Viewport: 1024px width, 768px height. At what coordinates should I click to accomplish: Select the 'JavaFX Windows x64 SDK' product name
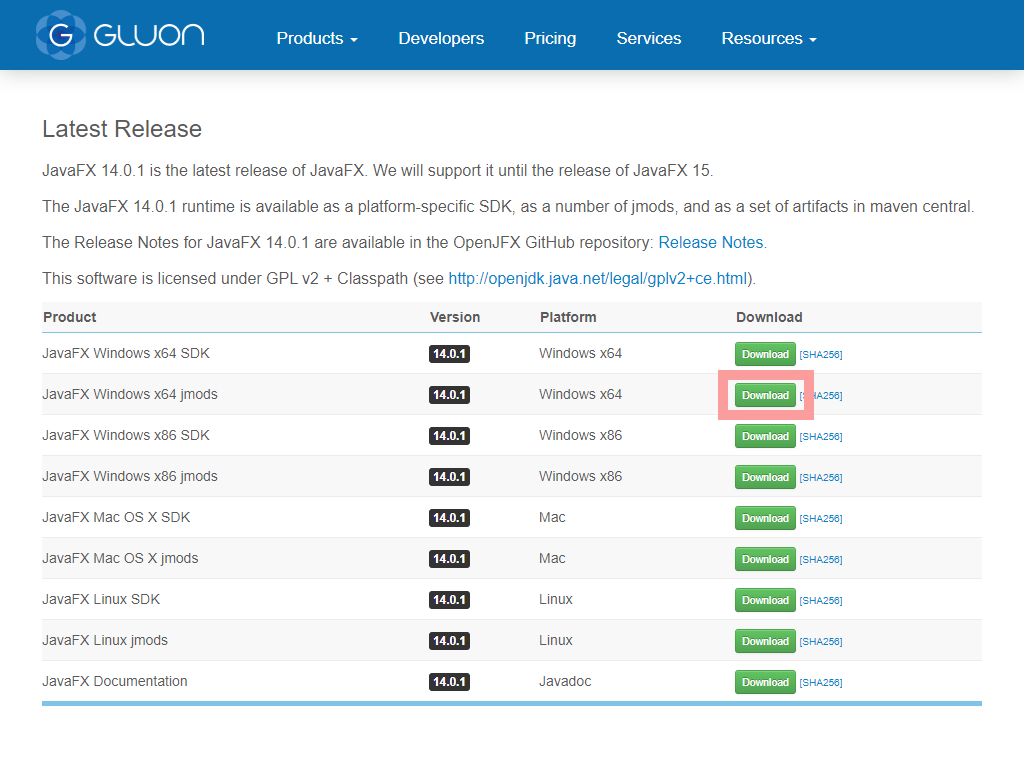pyautogui.click(x=126, y=353)
